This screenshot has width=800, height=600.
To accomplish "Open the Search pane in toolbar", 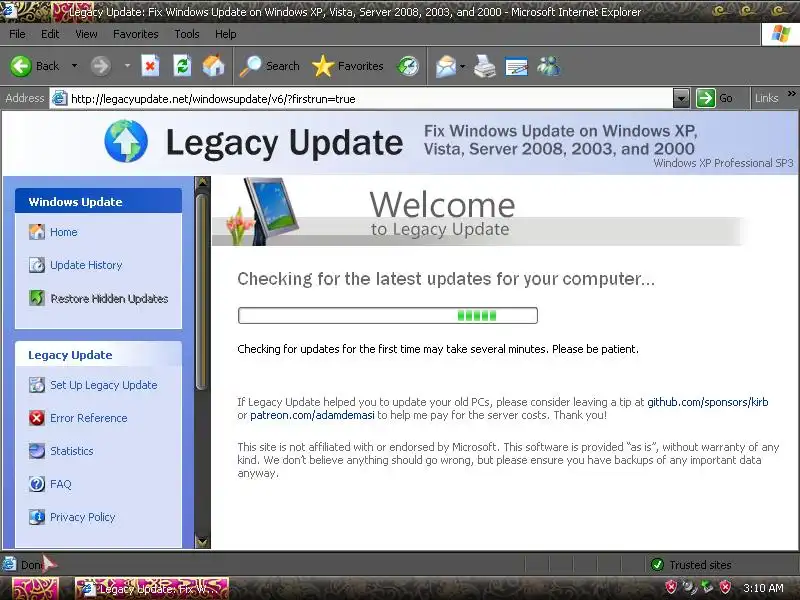I will pyautogui.click(x=269, y=66).
